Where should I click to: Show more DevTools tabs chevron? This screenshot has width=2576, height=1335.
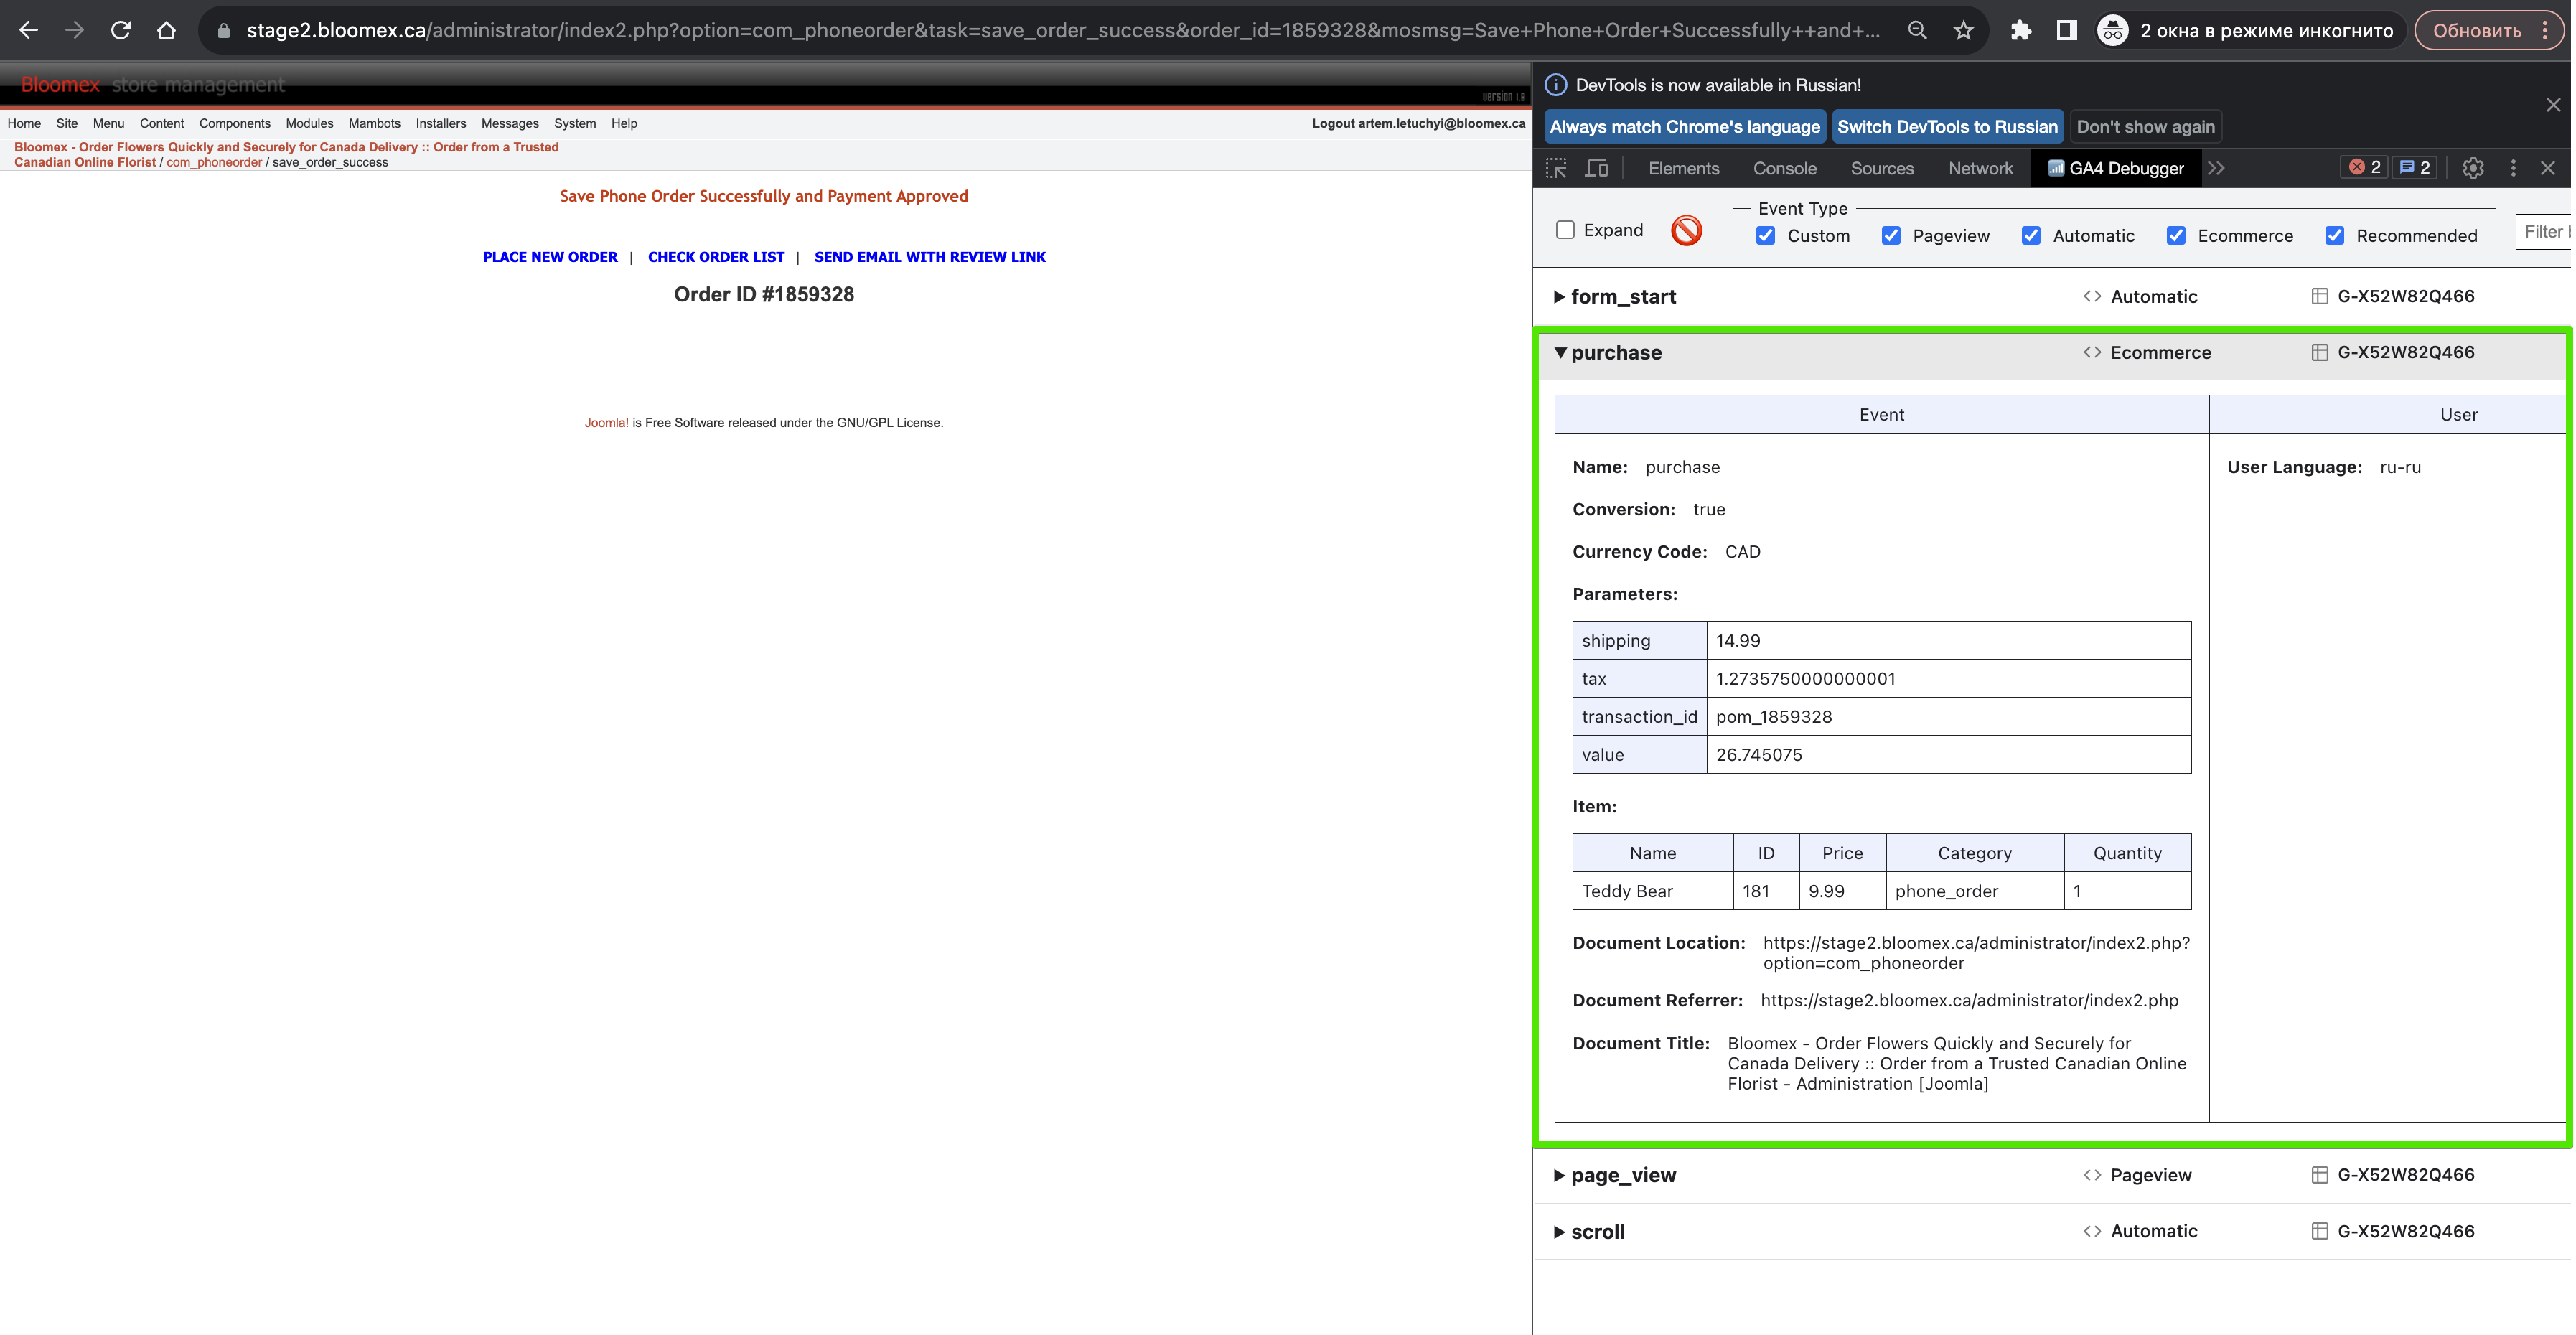(2217, 168)
